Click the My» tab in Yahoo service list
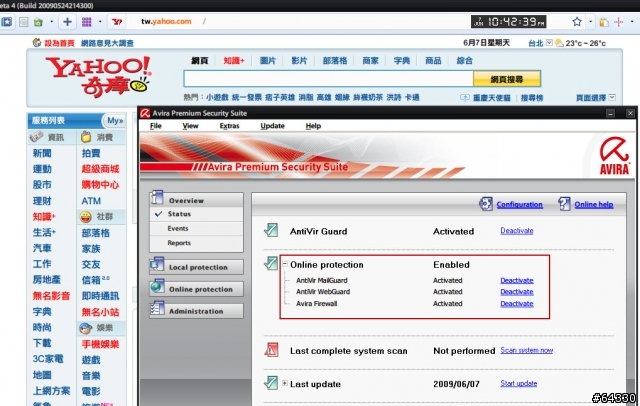This screenshot has width=640, height=406. [115, 120]
